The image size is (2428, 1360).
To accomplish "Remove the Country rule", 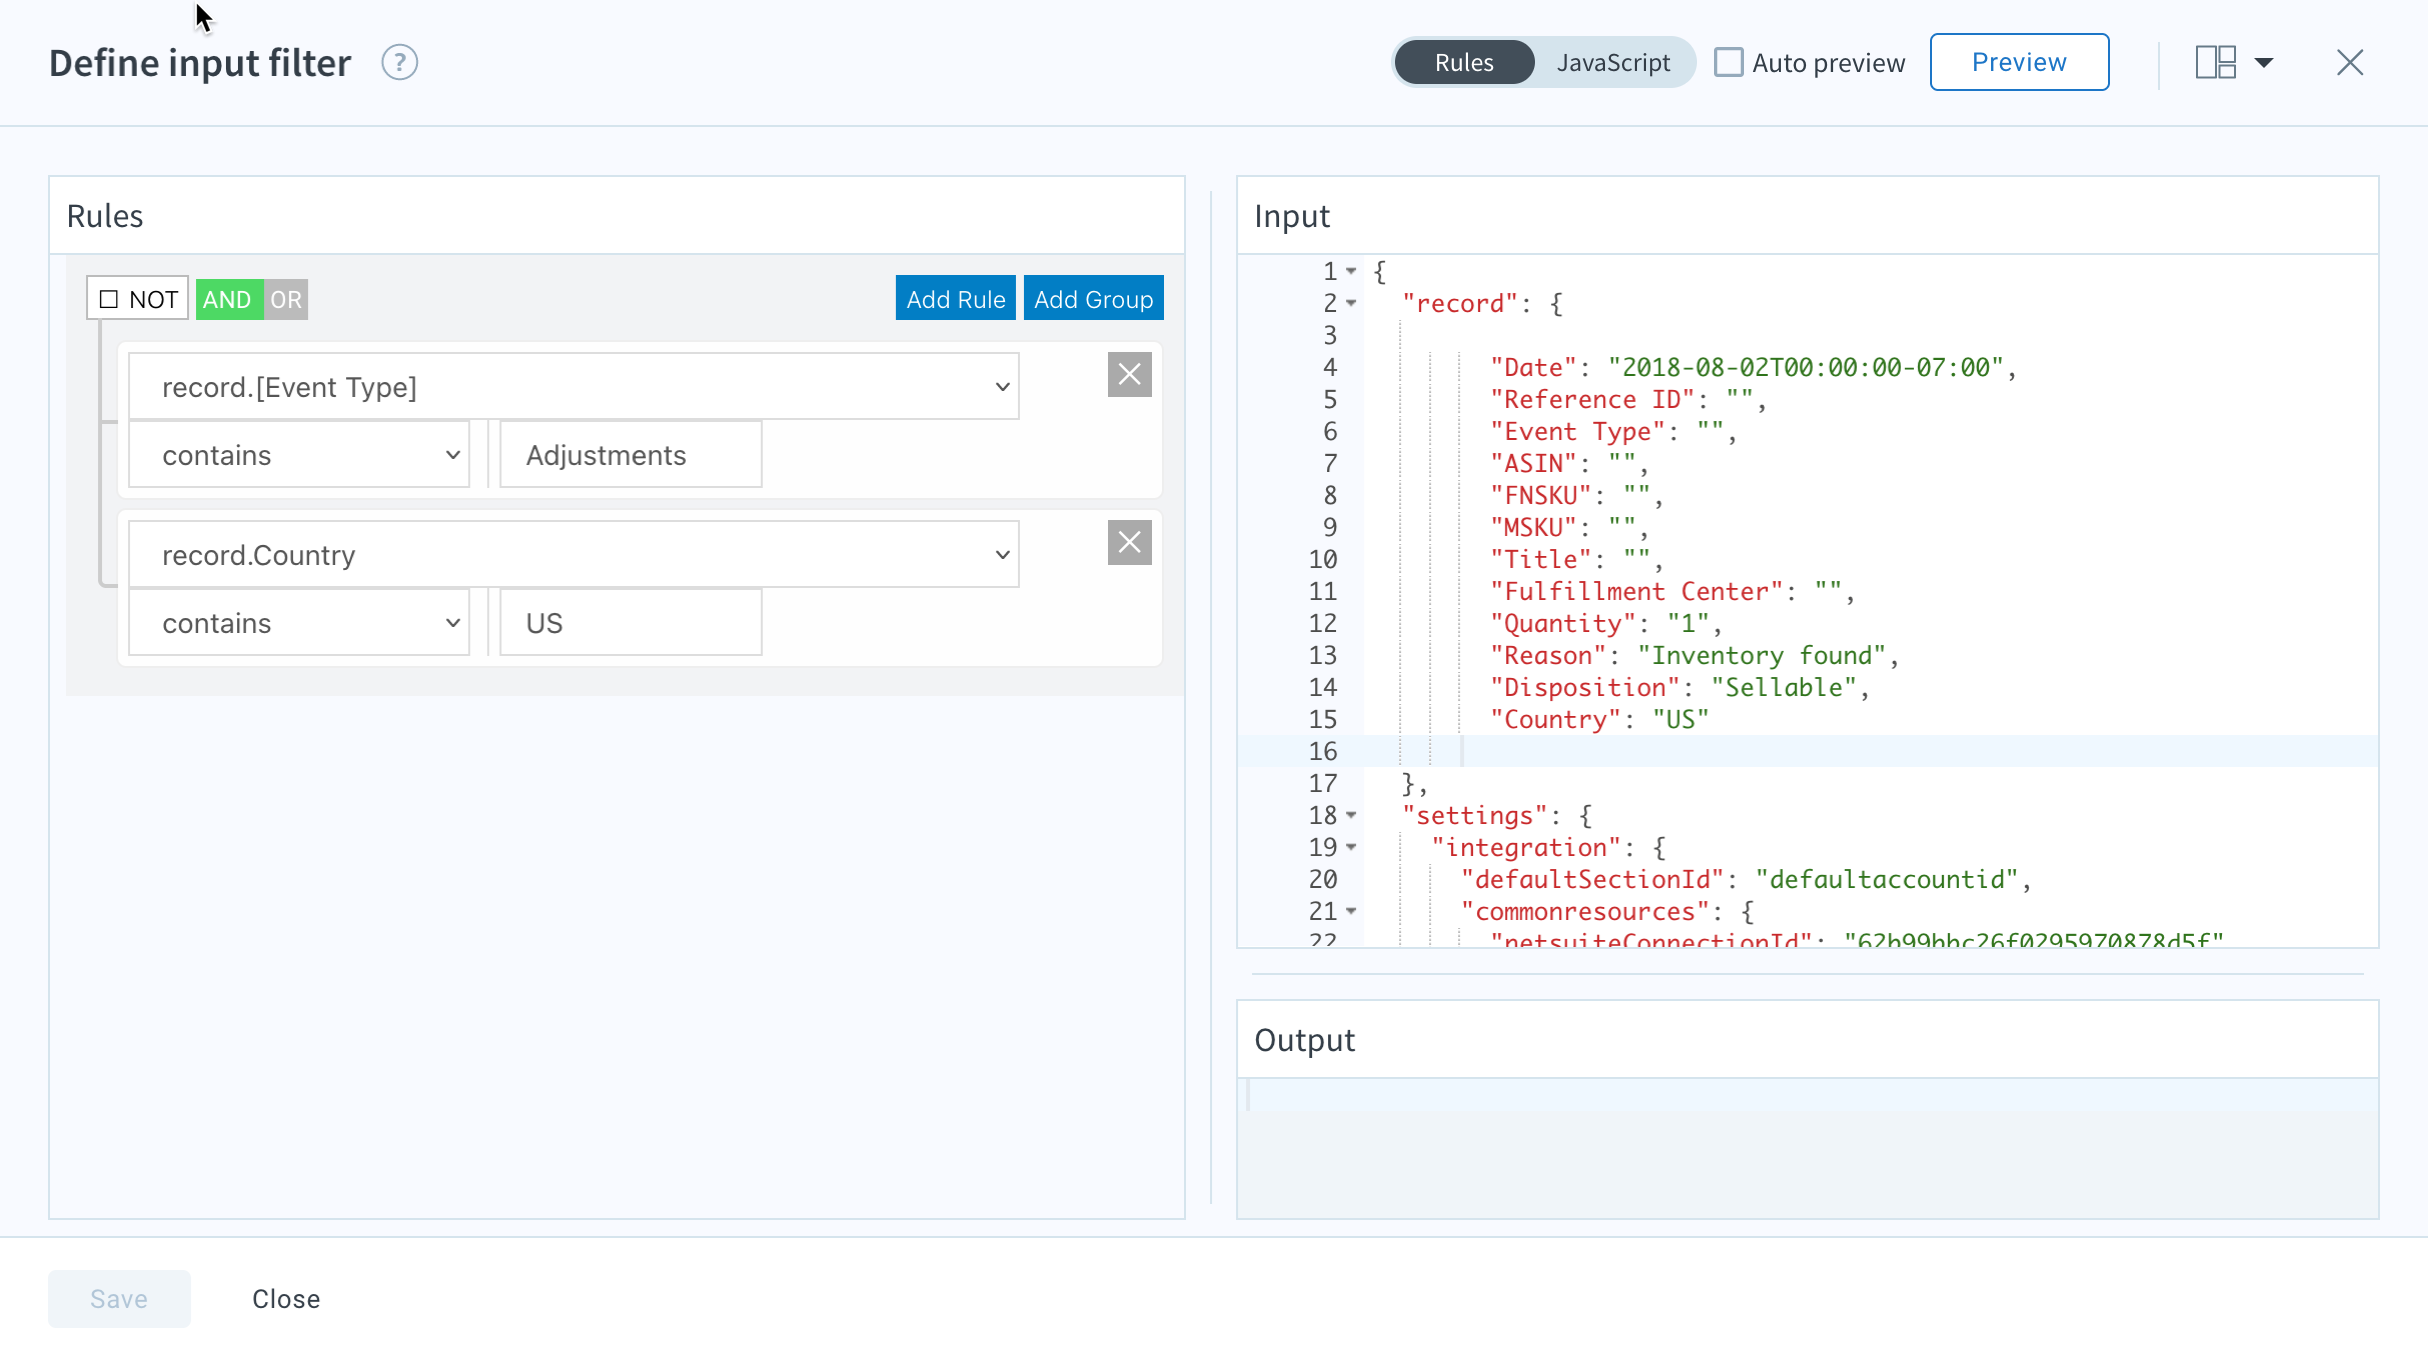I will point(1129,543).
